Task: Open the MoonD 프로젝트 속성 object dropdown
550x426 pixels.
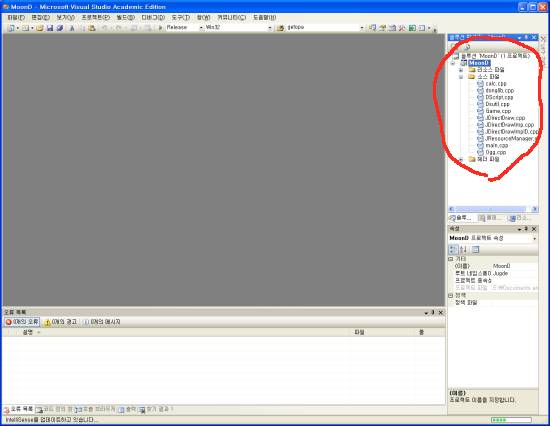Action: click(535, 238)
